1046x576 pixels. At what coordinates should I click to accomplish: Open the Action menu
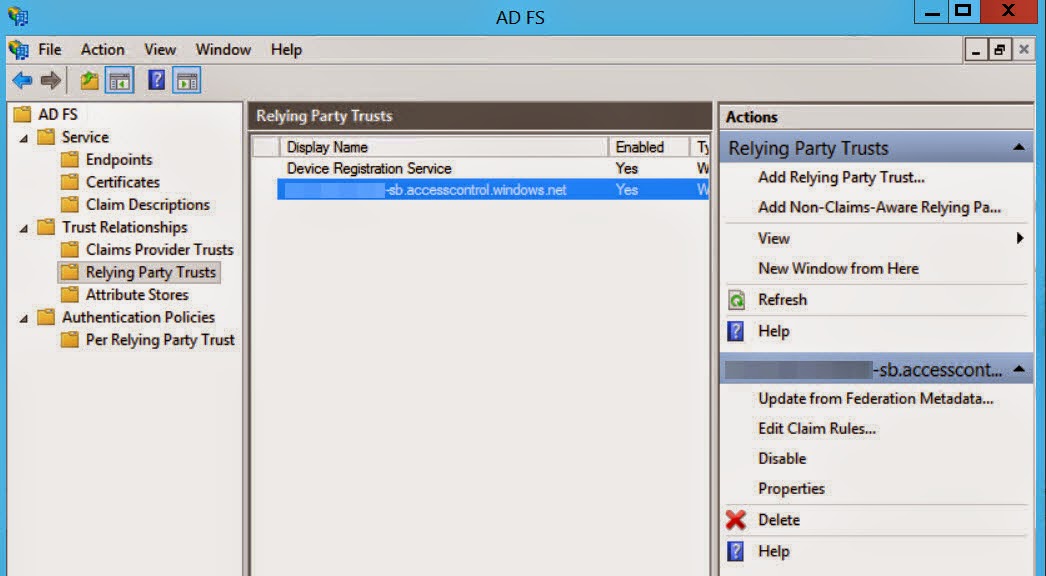(103, 50)
